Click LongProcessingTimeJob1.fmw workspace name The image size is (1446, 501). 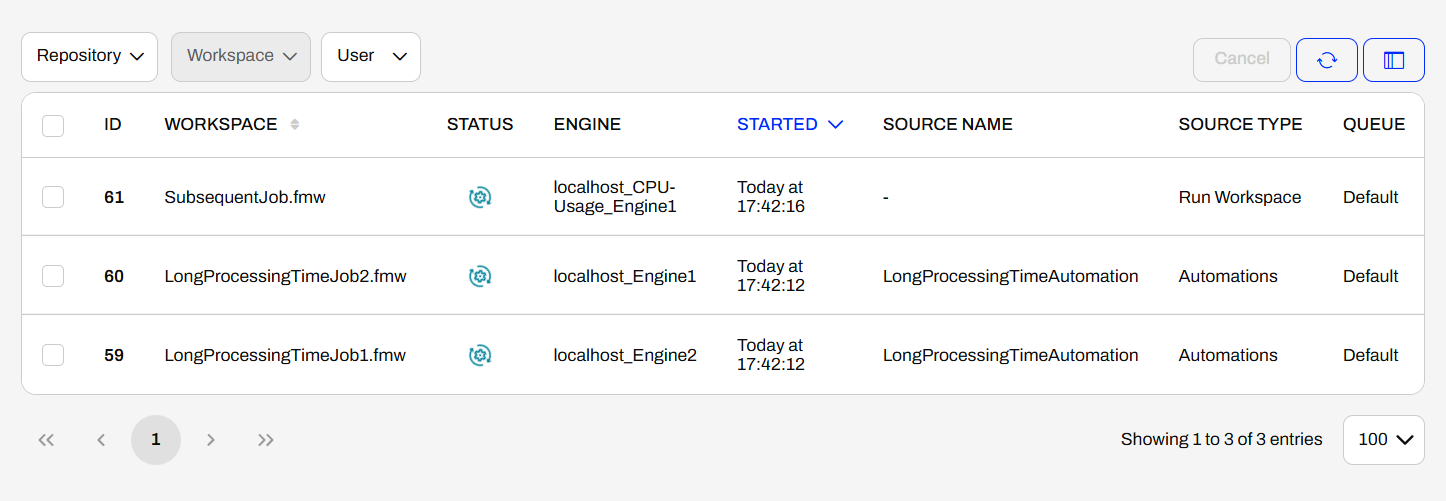(285, 356)
